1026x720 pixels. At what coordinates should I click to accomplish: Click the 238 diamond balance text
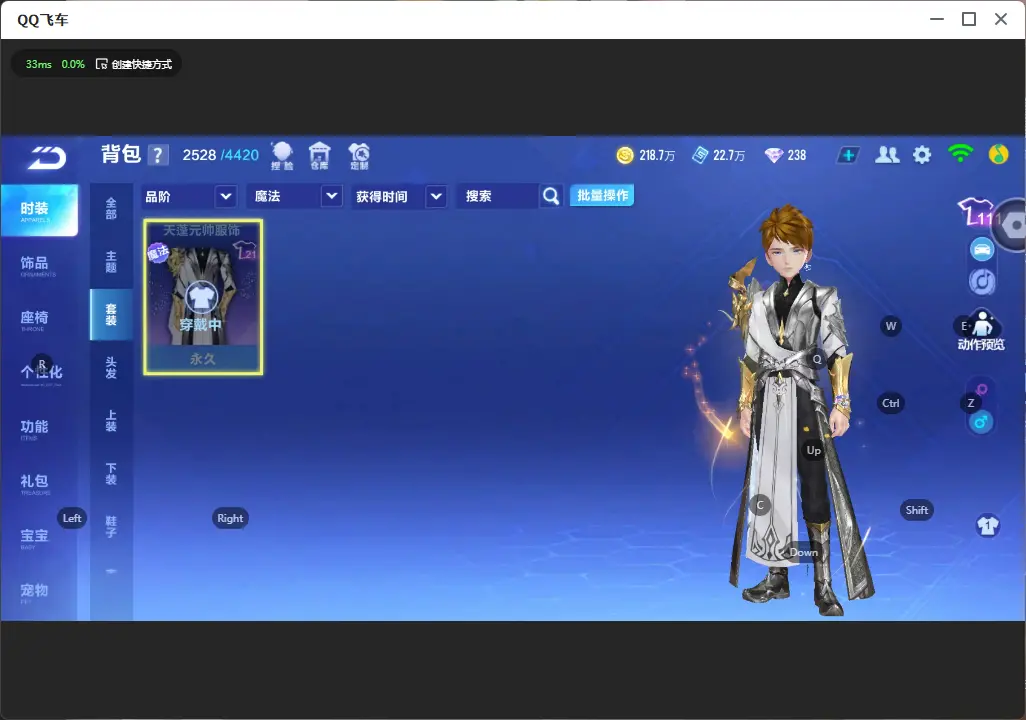point(797,155)
